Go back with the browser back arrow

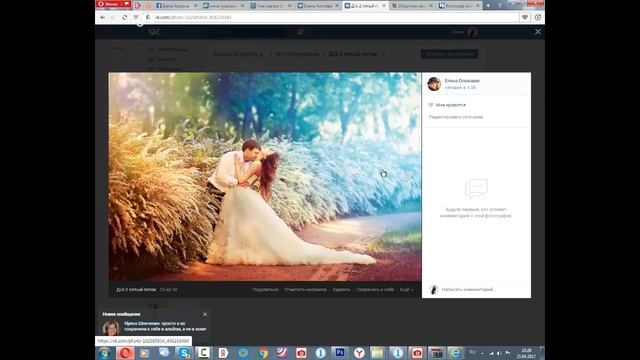(102, 18)
